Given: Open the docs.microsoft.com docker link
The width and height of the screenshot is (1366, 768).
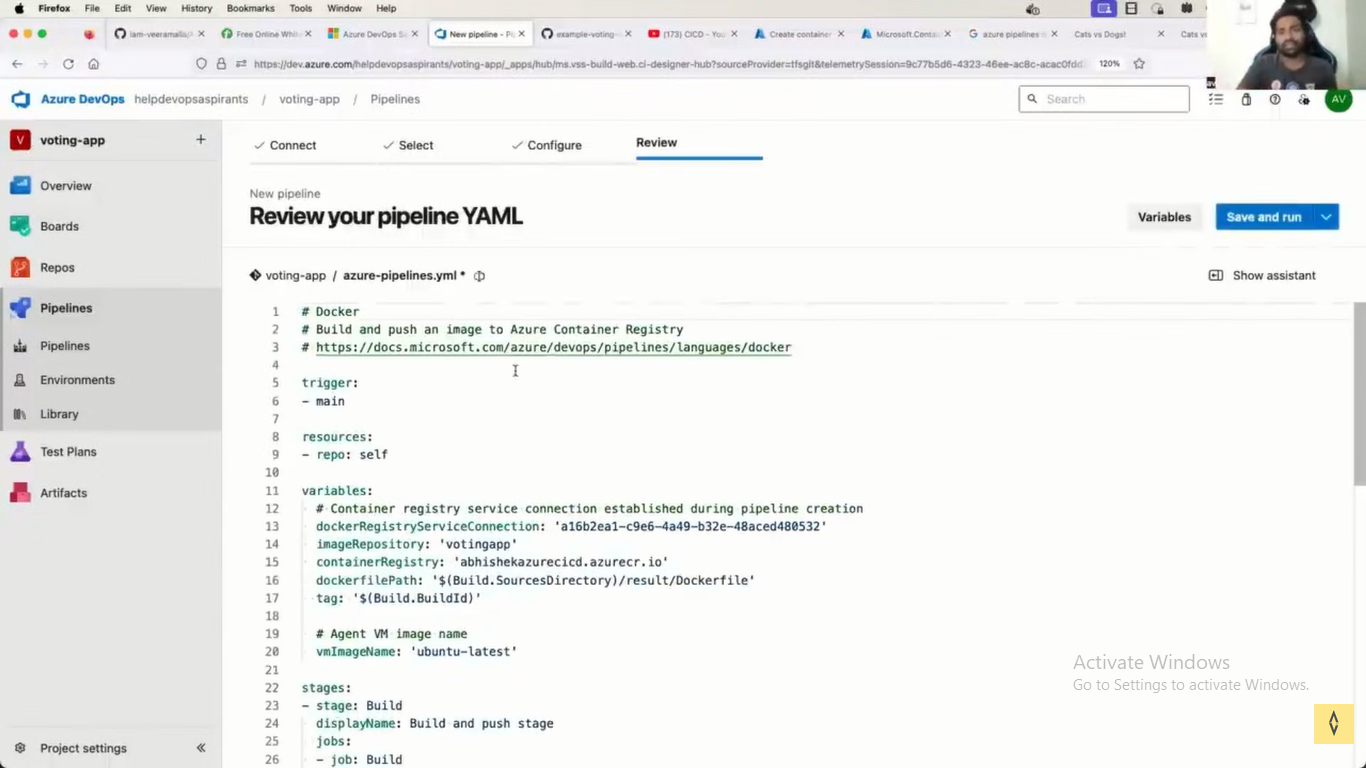Looking at the screenshot, I should click(x=553, y=347).
